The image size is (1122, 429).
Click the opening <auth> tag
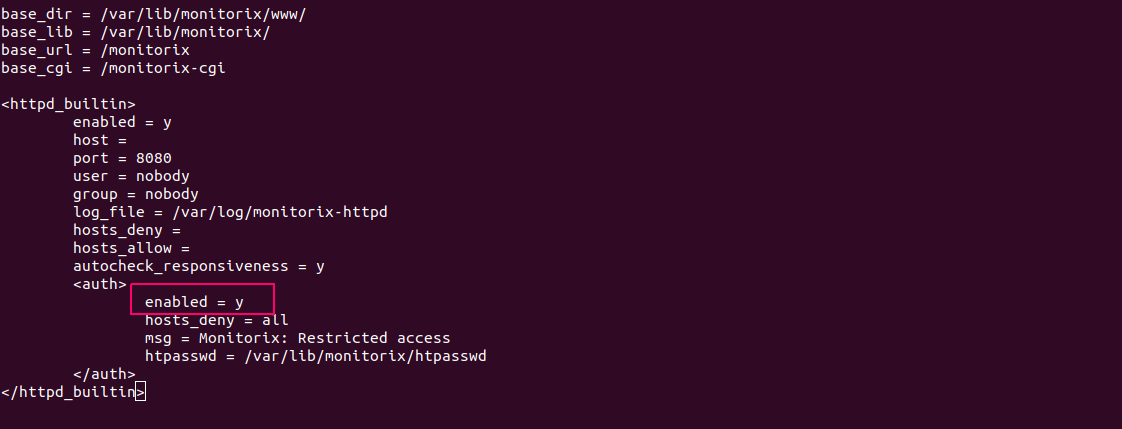[x=100, y=284]
